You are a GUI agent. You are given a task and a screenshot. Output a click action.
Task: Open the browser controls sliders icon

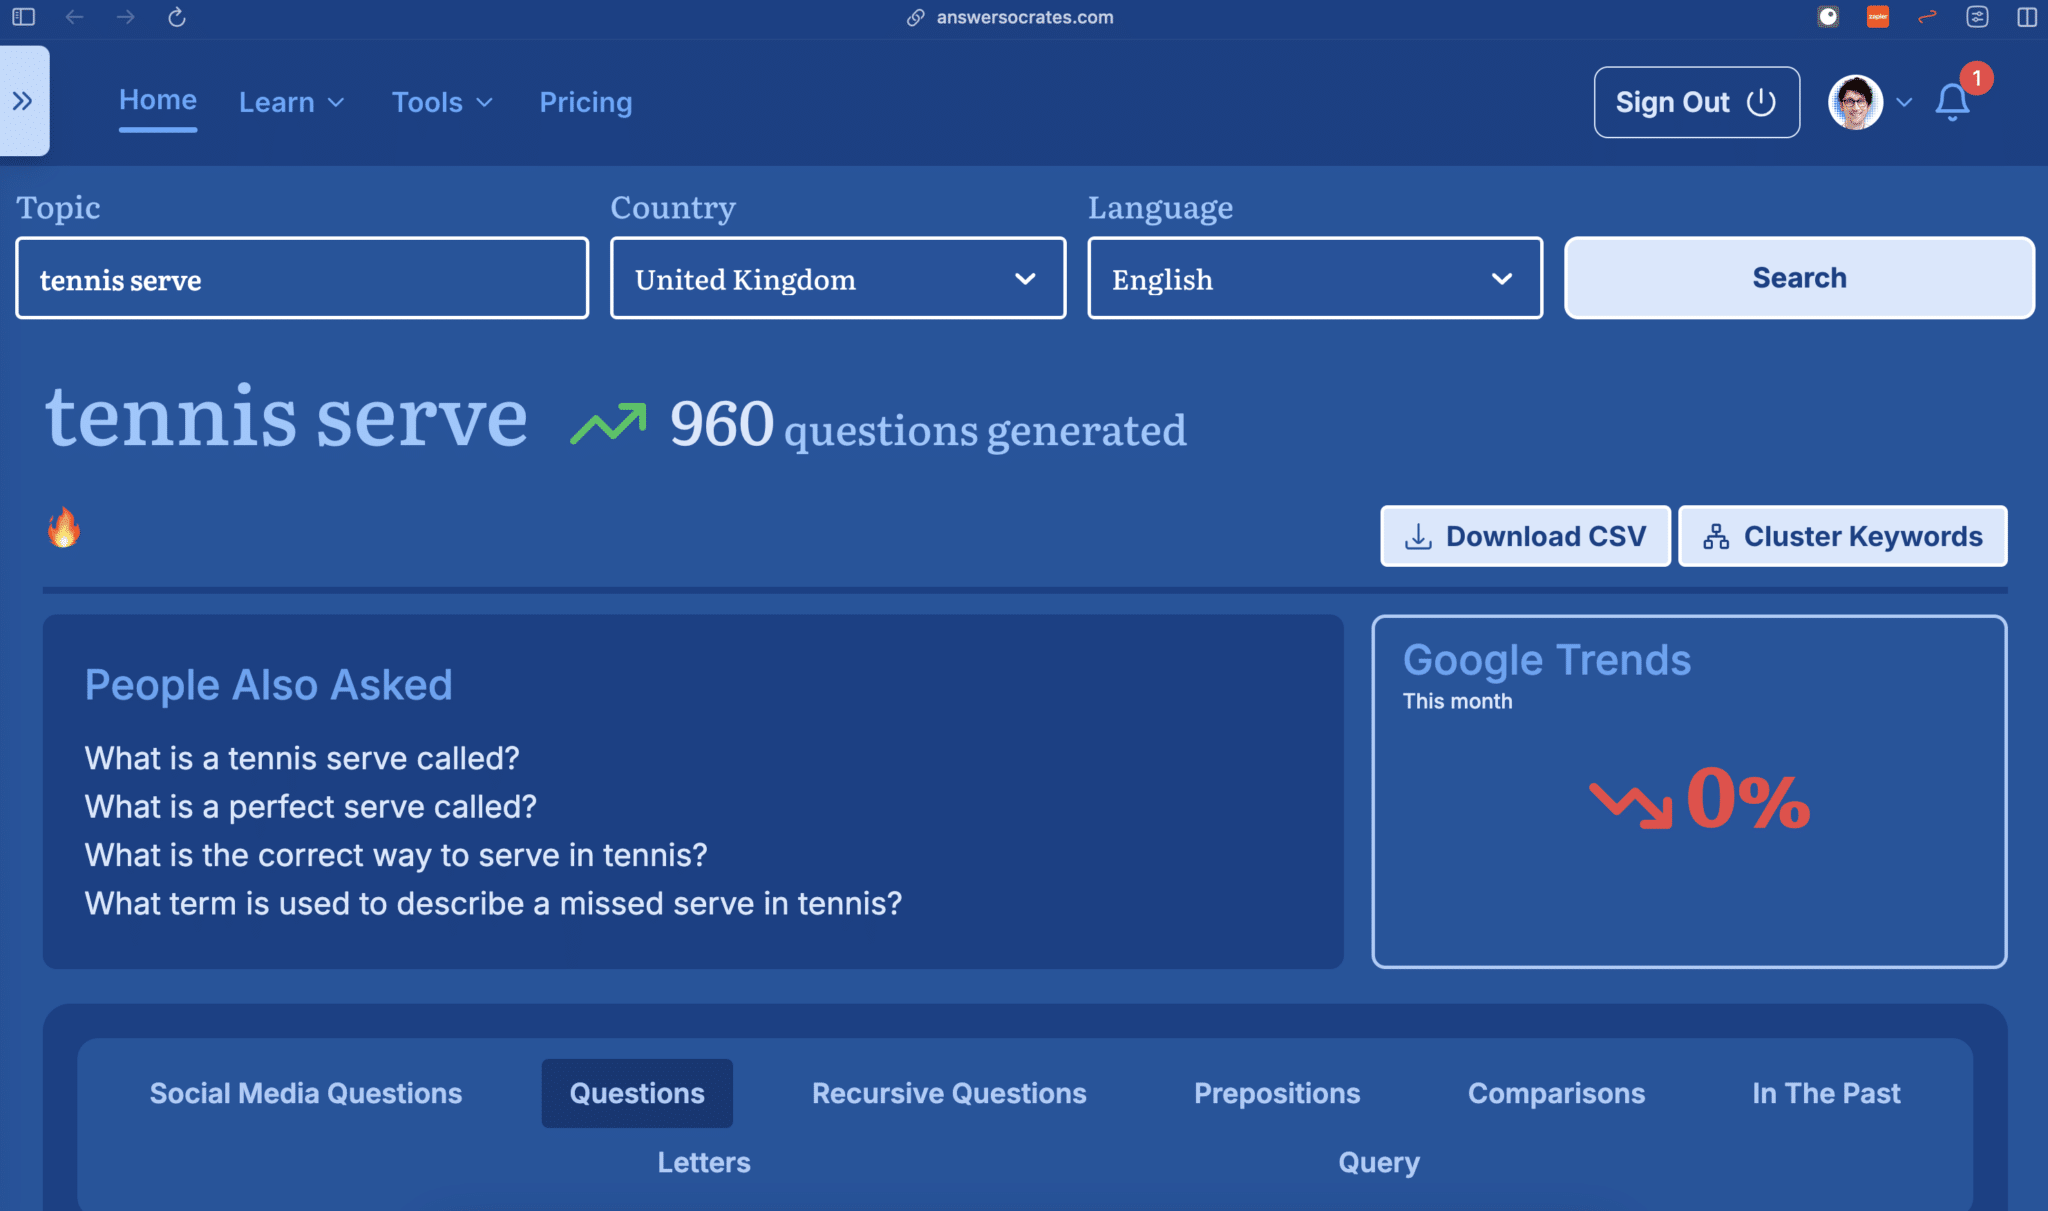(1977, 17)
